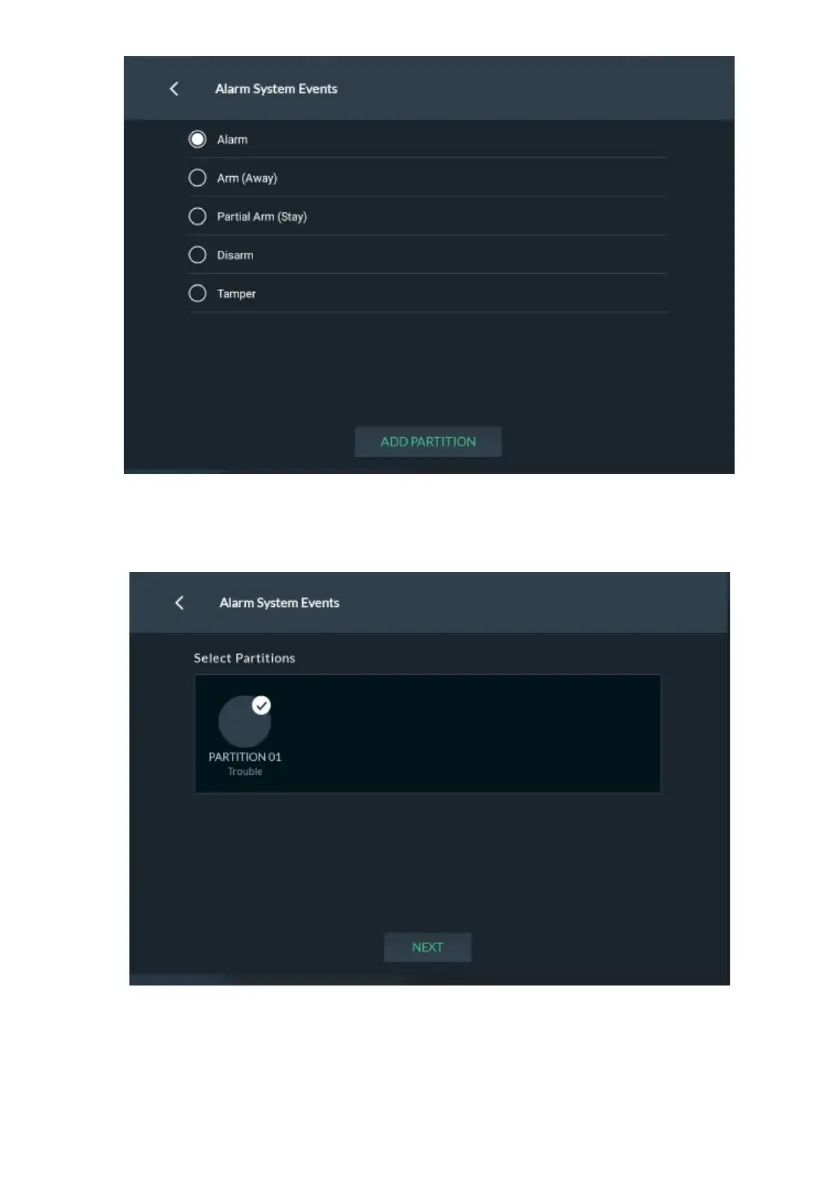Image resolution: width=840 pixels, height=1191 pixels.
Task: Click the Arm (Away) label text
Action: point(247,178)
